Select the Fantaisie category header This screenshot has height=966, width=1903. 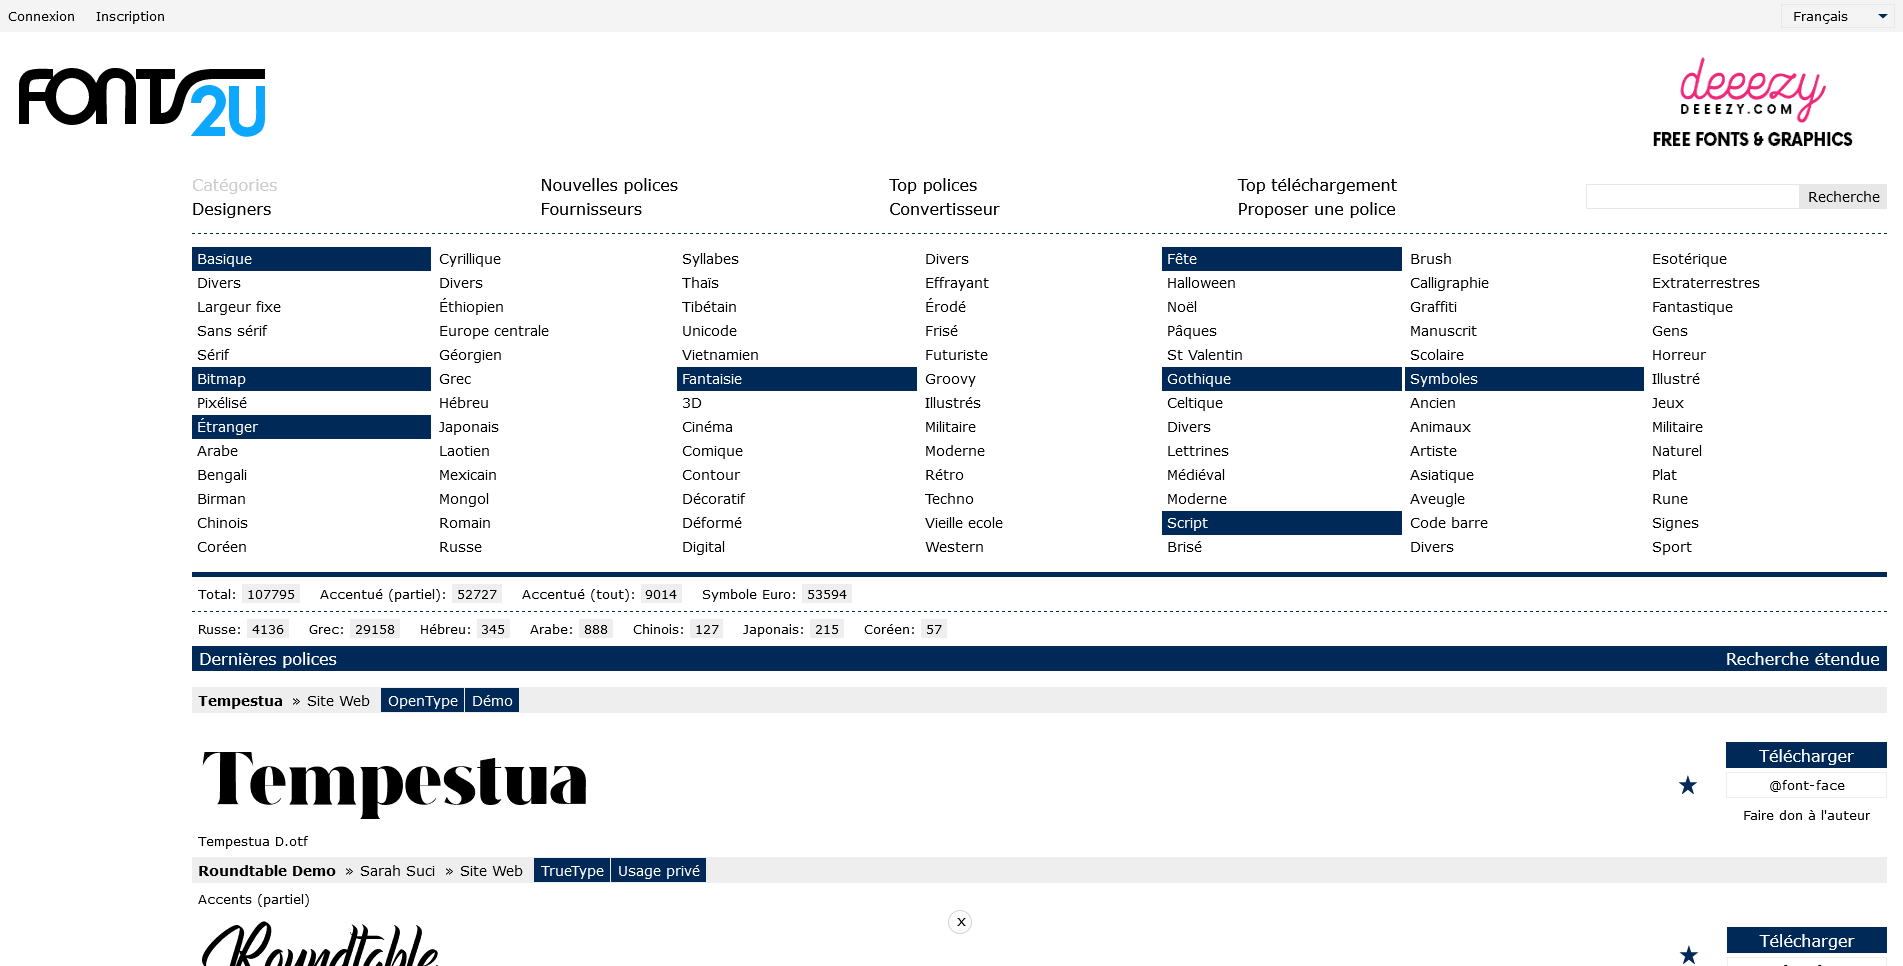pos(797,379)
